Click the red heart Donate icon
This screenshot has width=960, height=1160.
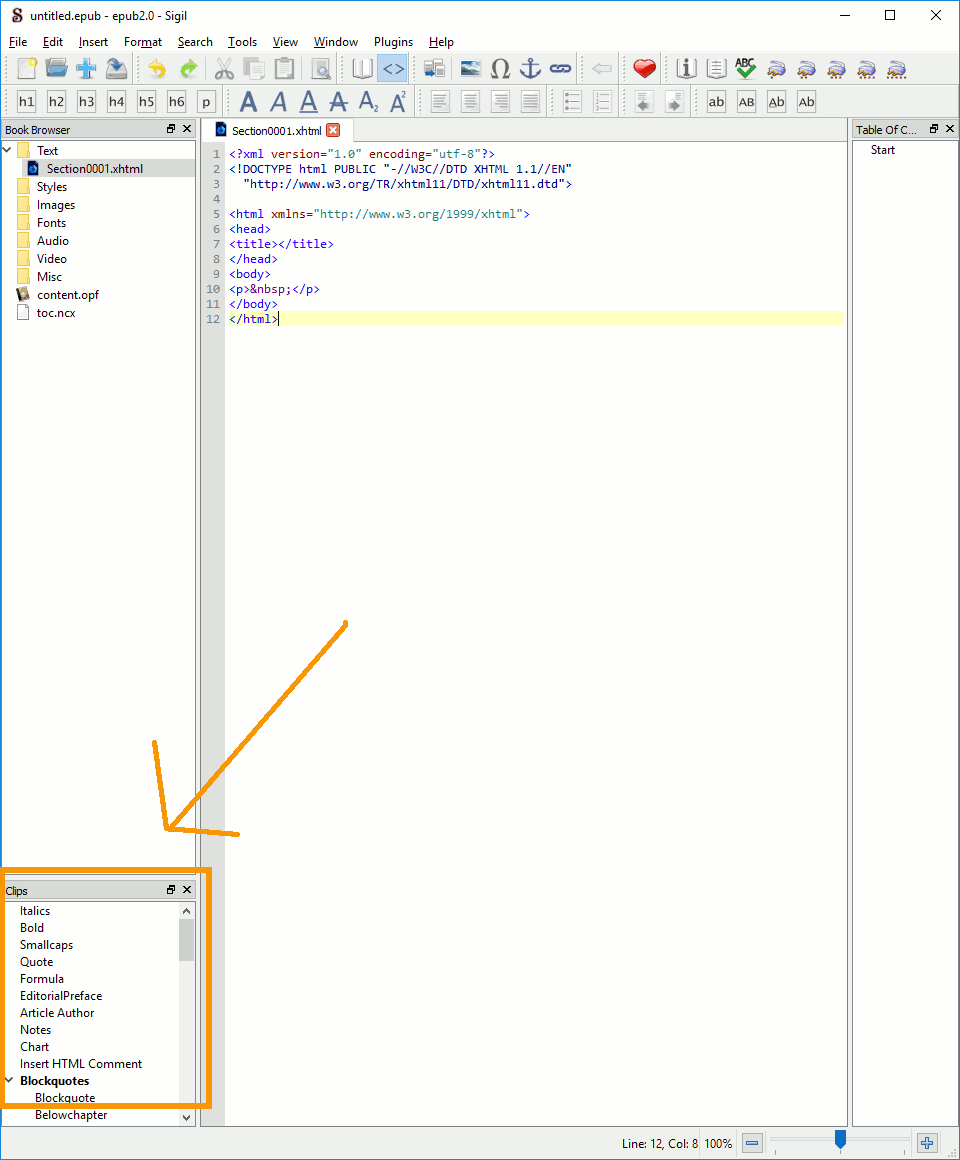click(644, 69)
